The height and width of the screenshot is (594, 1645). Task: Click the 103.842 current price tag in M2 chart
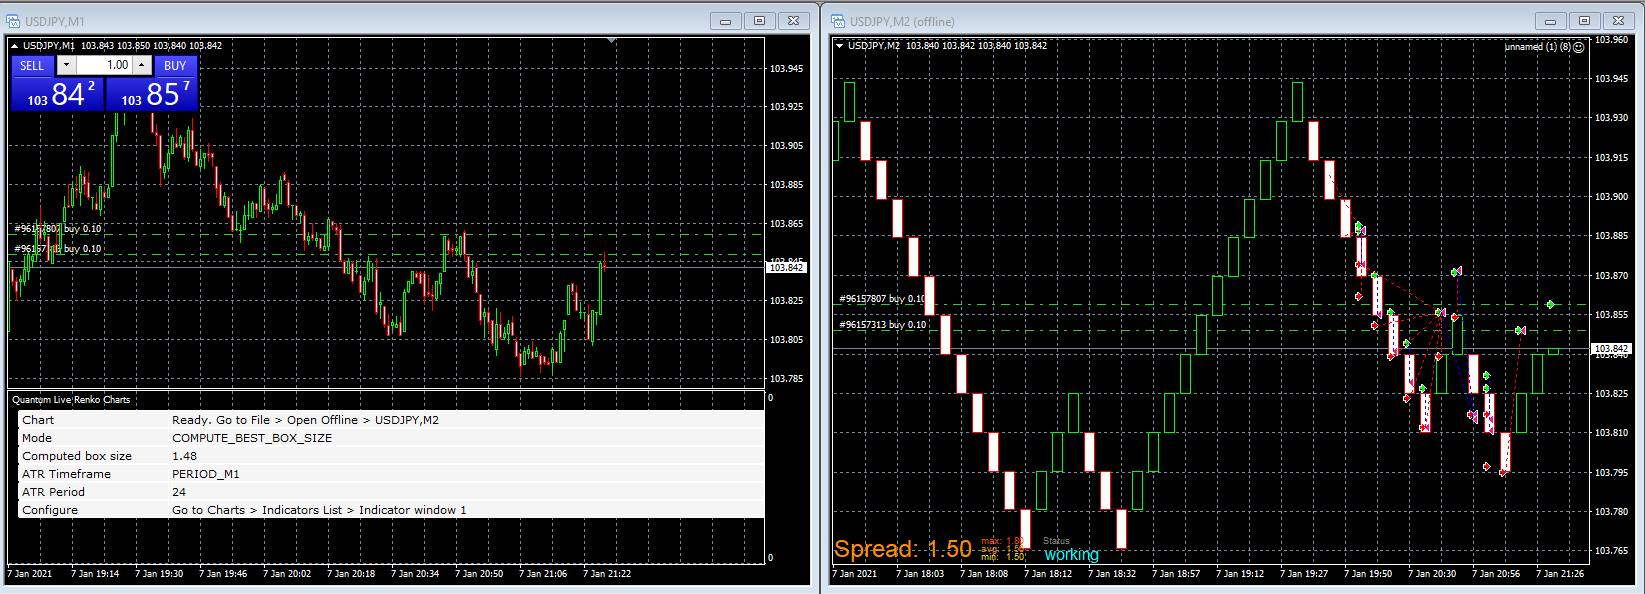[1611, 349]
